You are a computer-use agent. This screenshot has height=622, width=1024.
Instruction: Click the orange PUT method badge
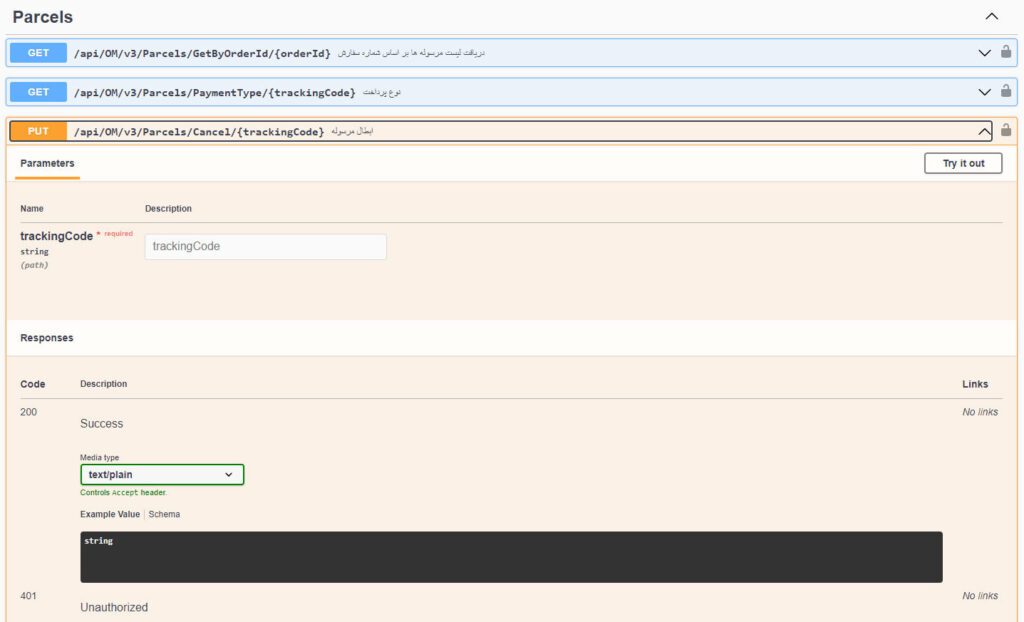click(x=38, y=132)
